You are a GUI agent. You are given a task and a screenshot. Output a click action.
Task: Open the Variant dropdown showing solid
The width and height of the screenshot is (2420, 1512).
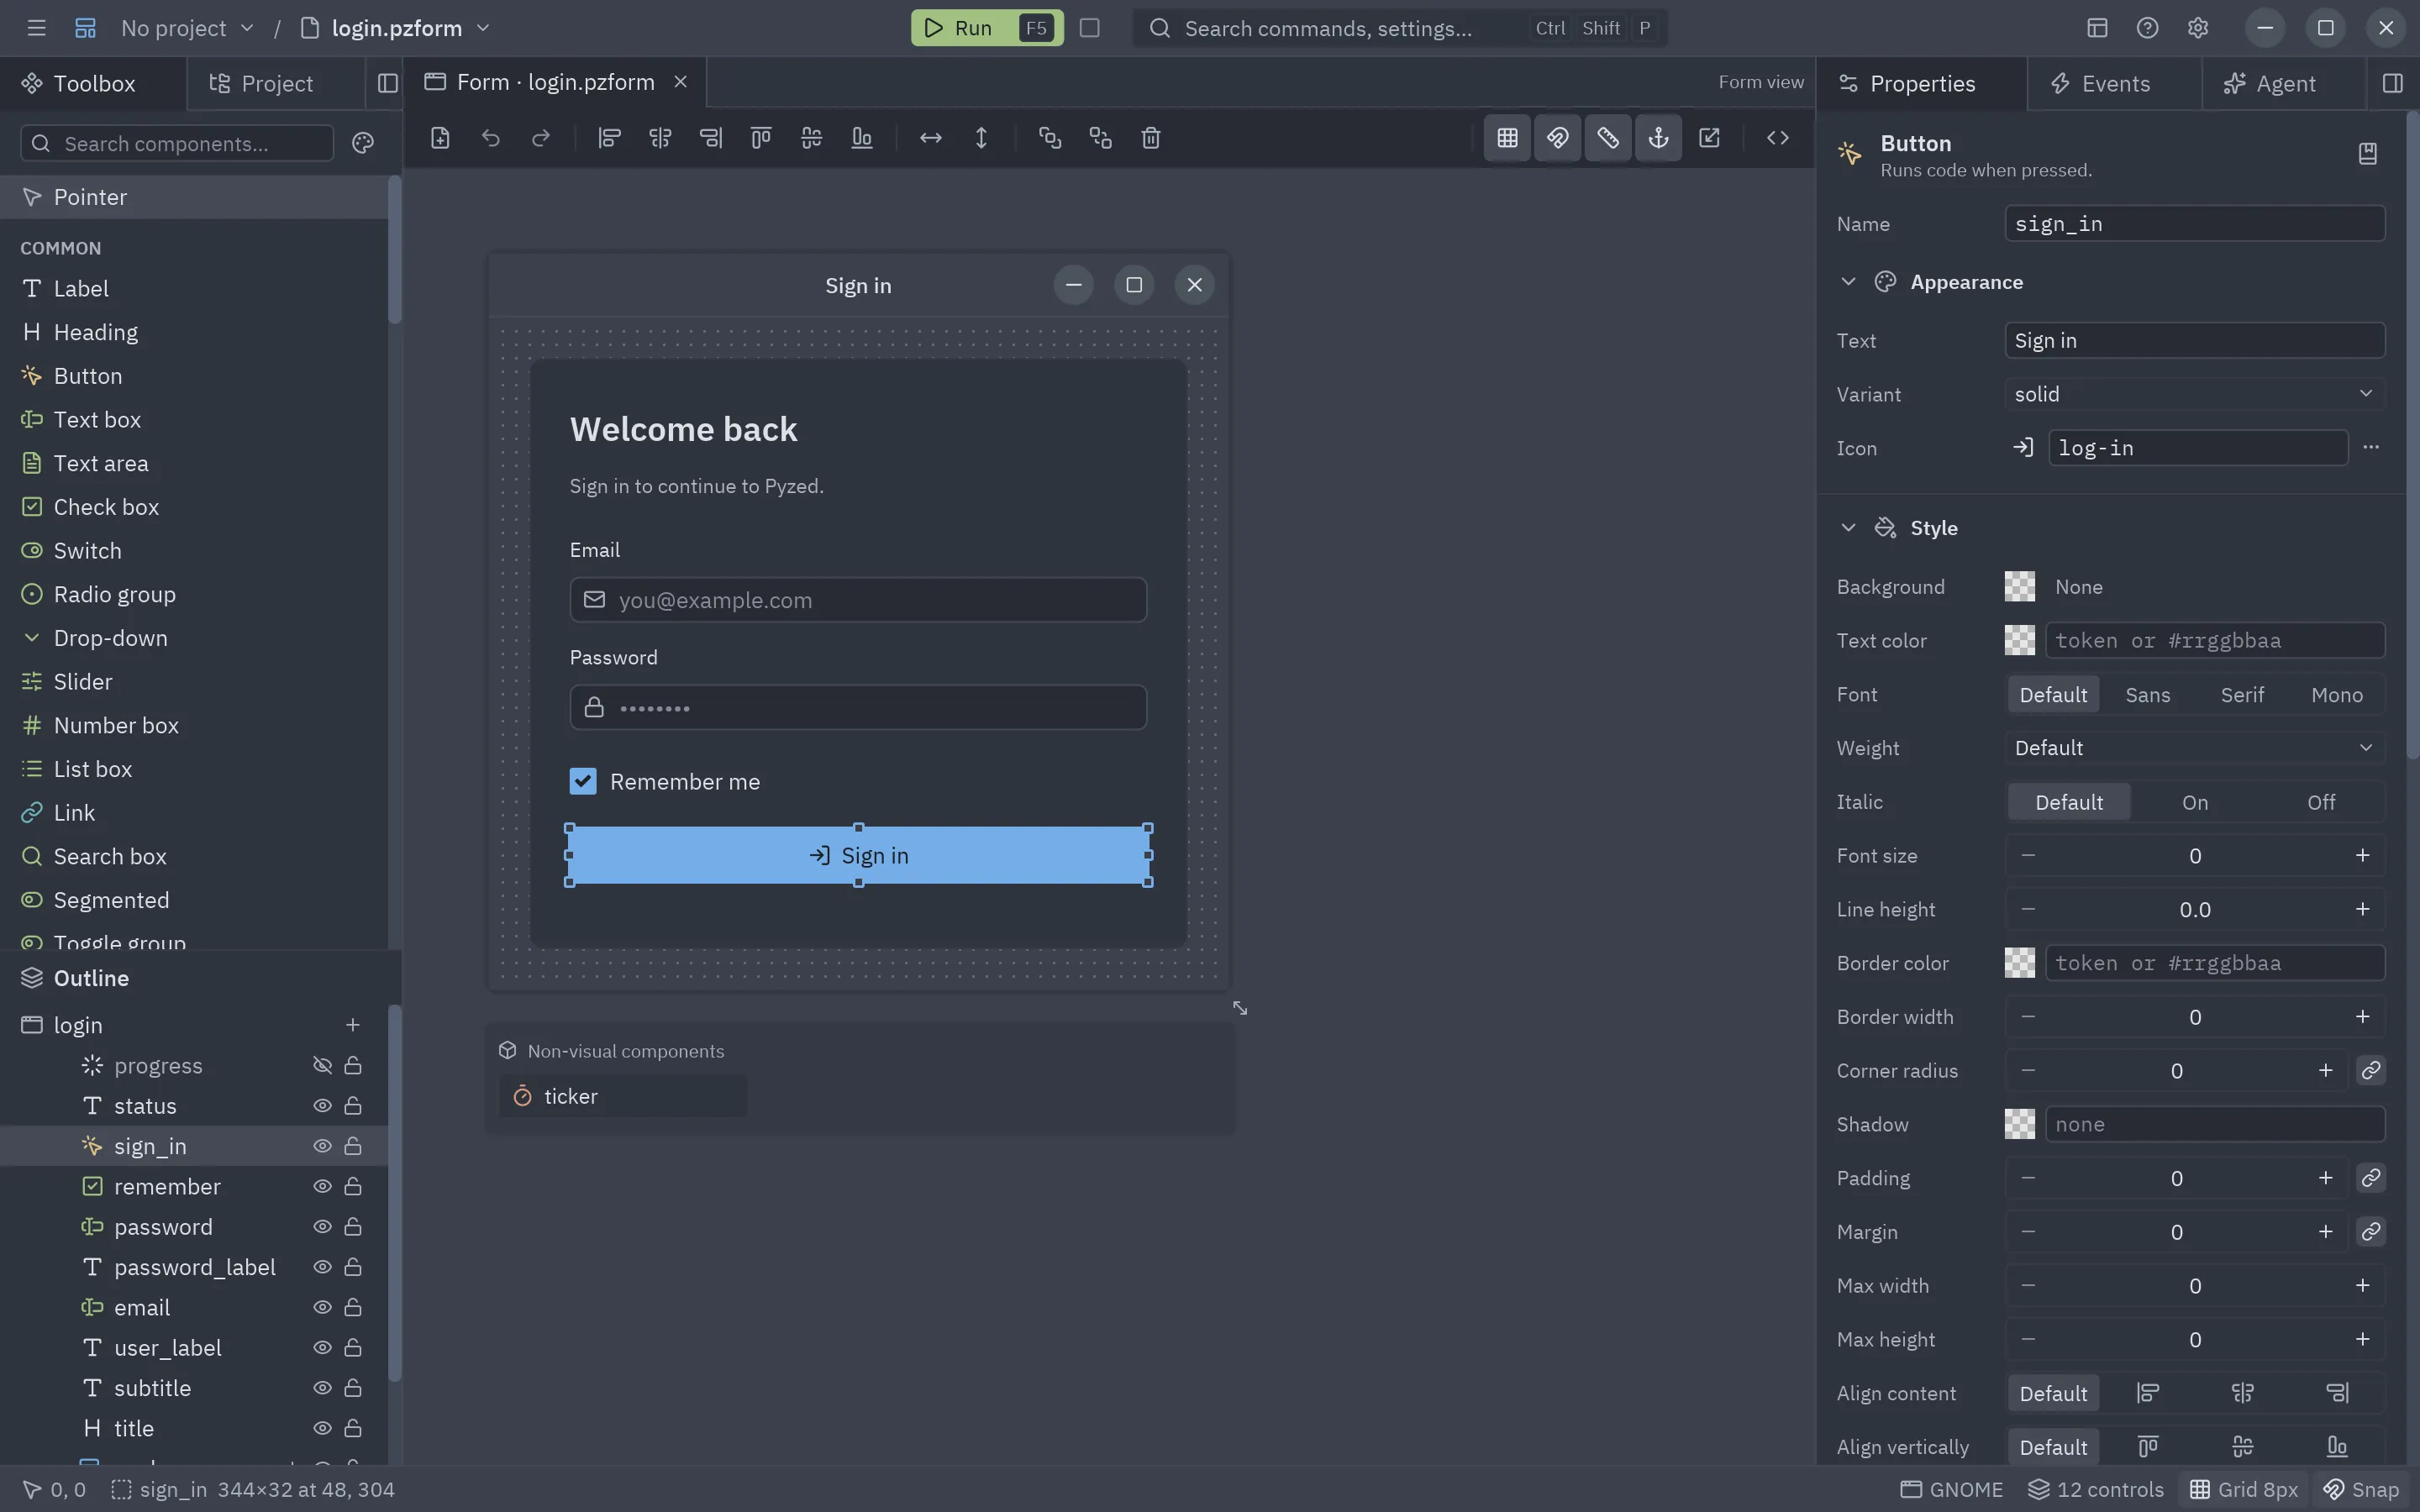point(2195,394)
